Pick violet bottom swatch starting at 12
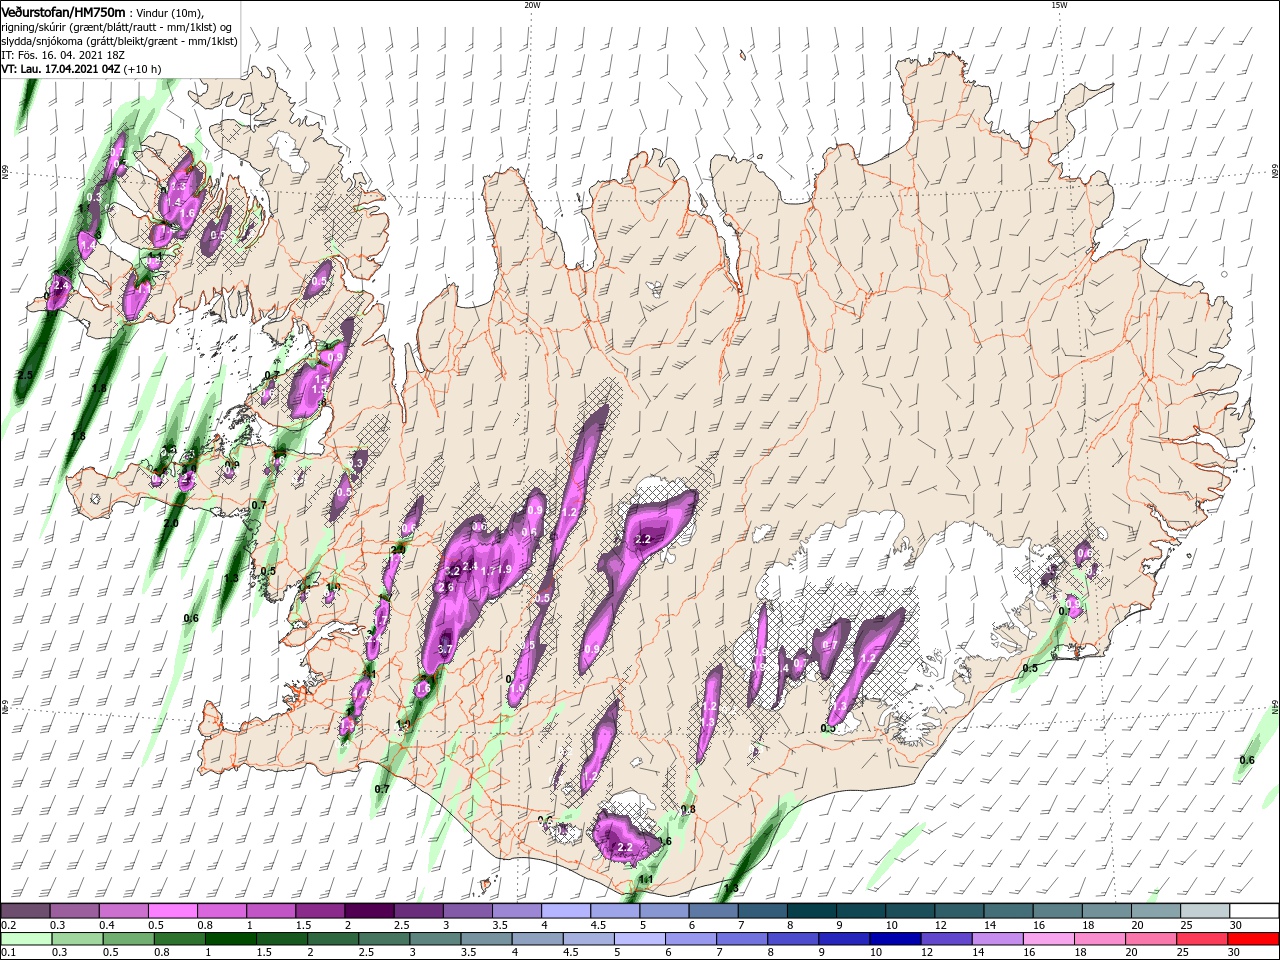The image size is (1280, 960). point(947,939)
